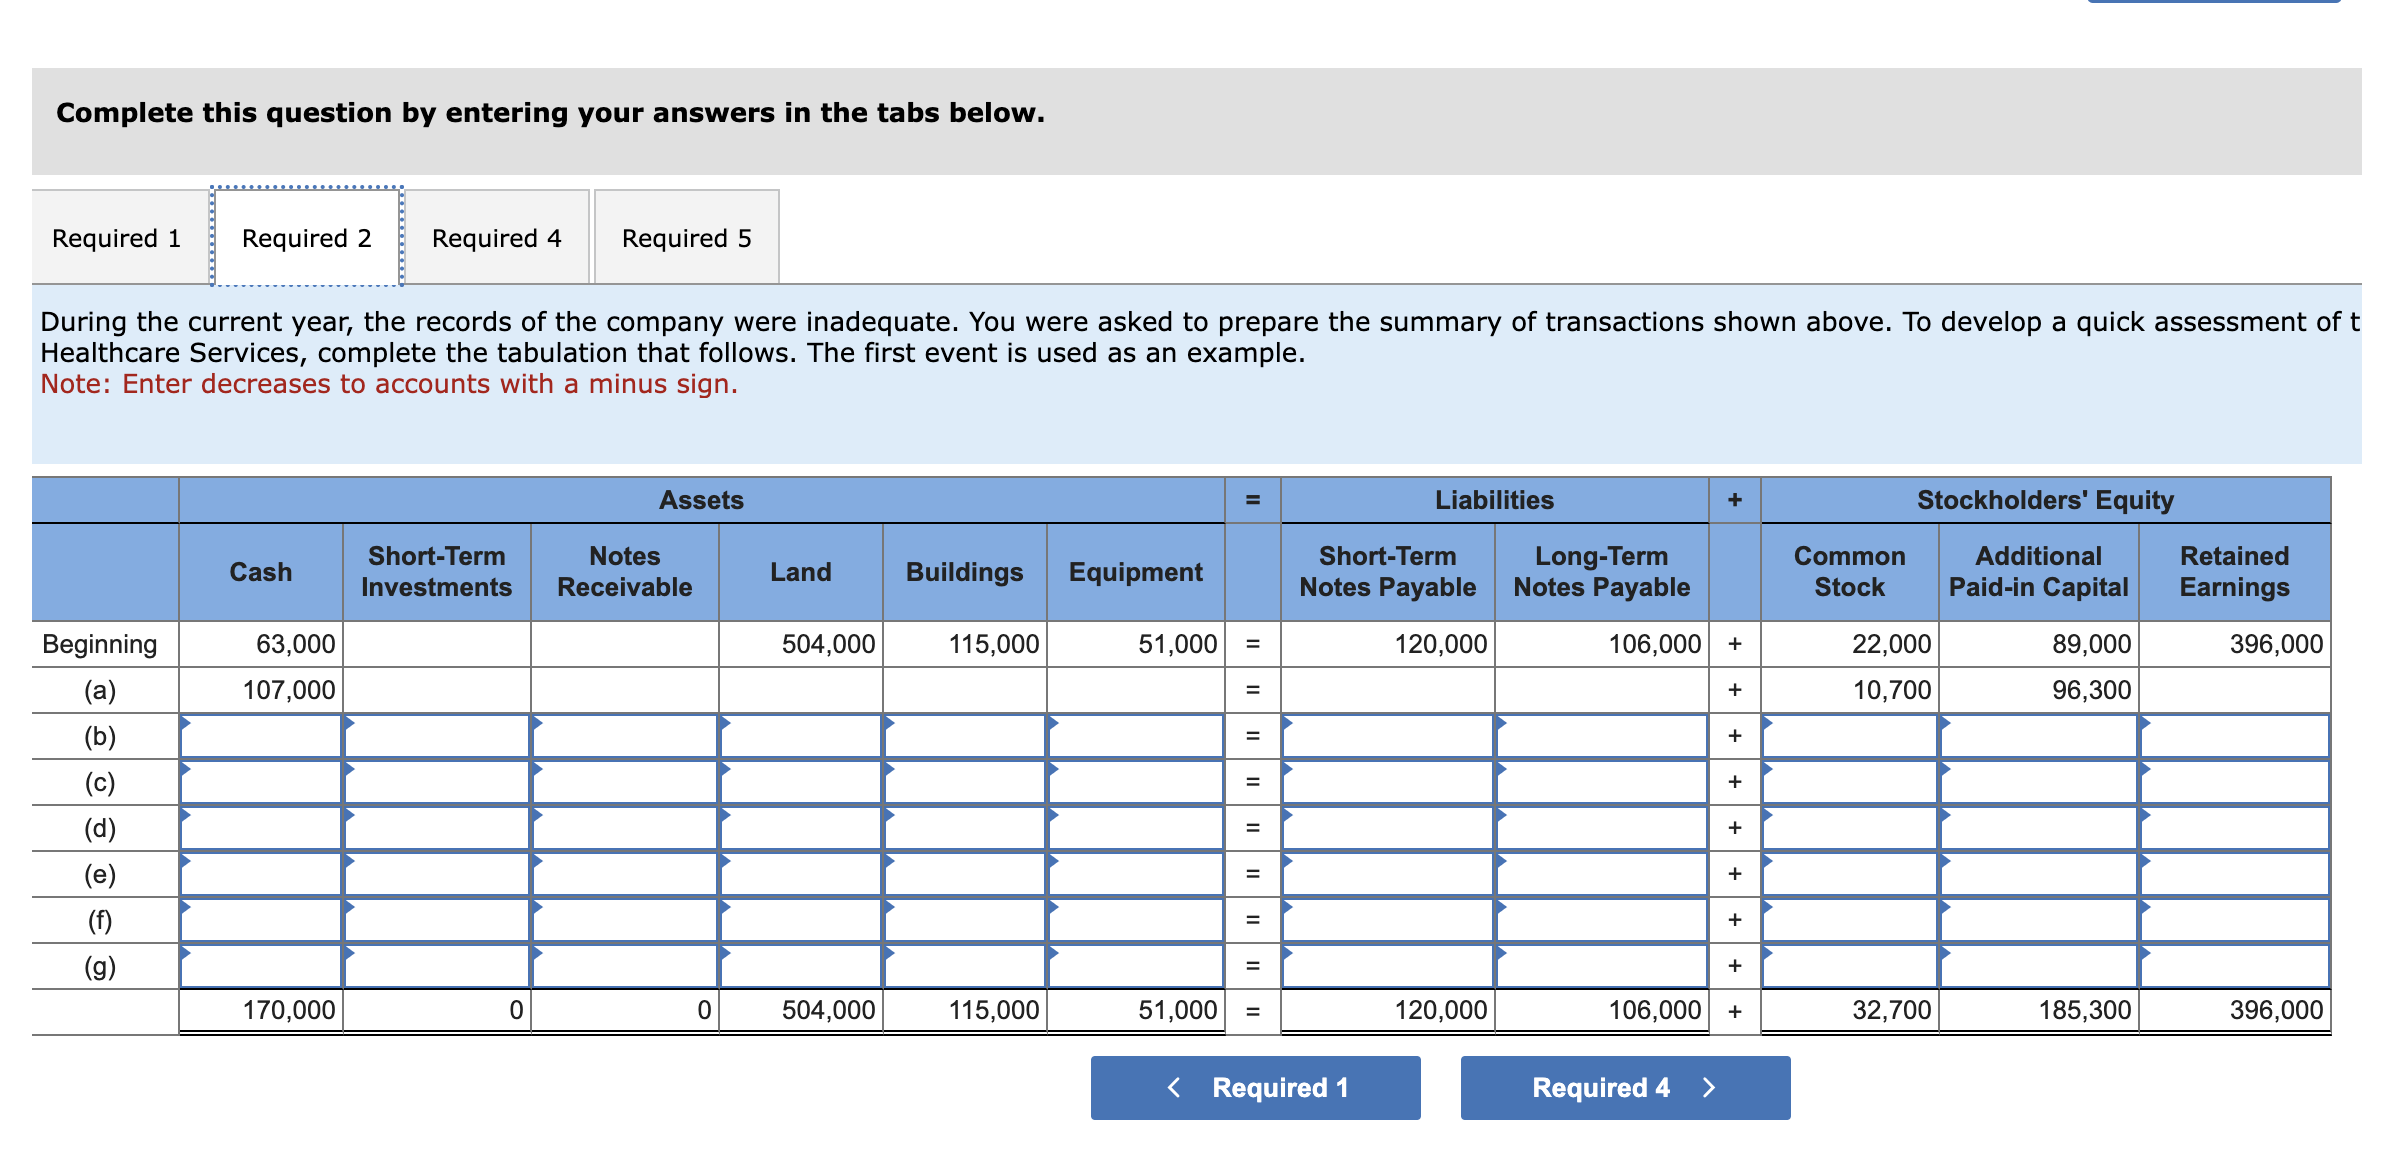Viewport: 2396px width, 1176px height.
Task: Click Equipment cell in row (g)
Action: [1135, 967]
